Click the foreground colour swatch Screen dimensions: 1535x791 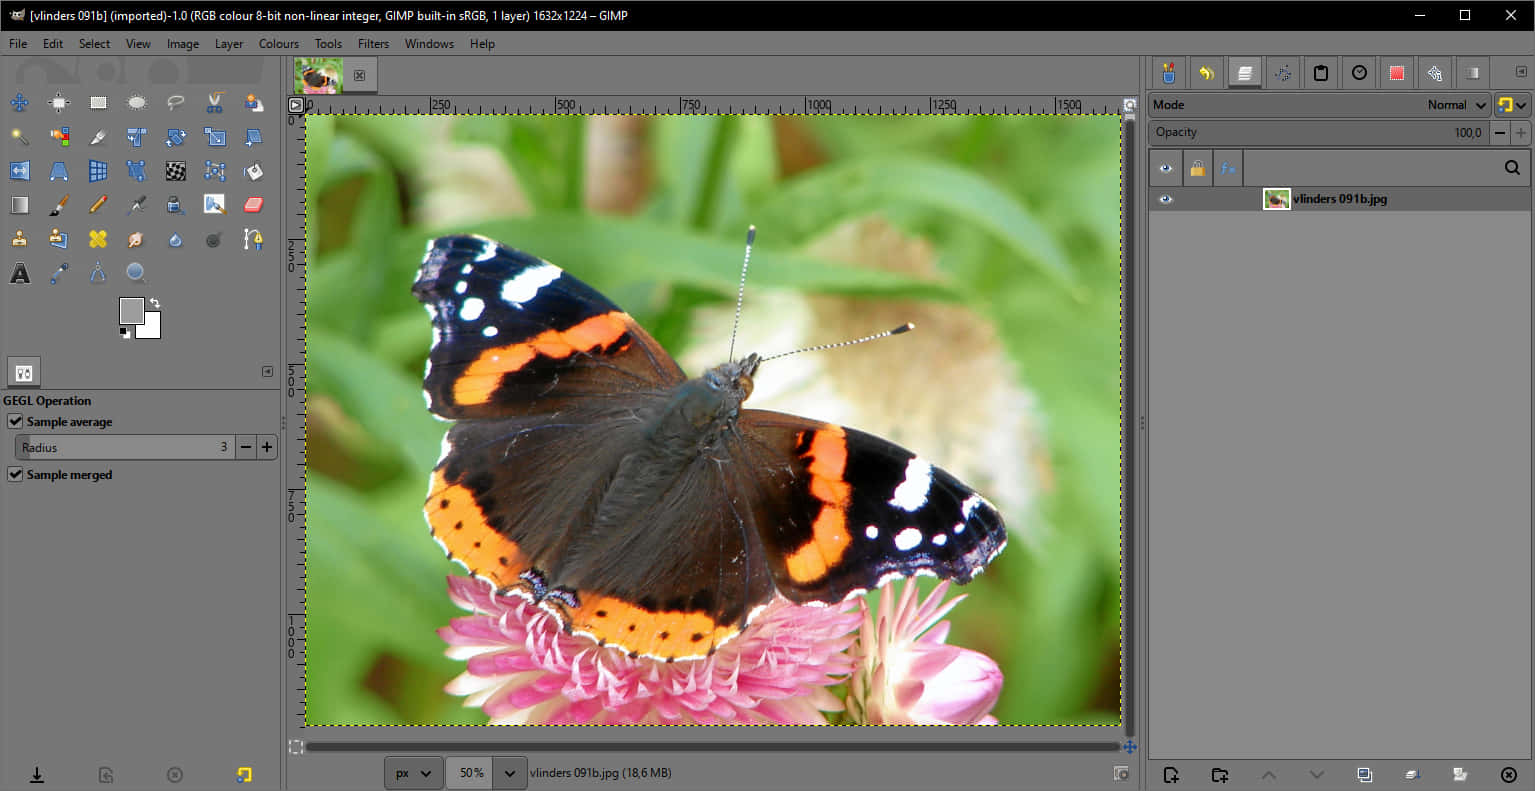[x=131, y=310]
